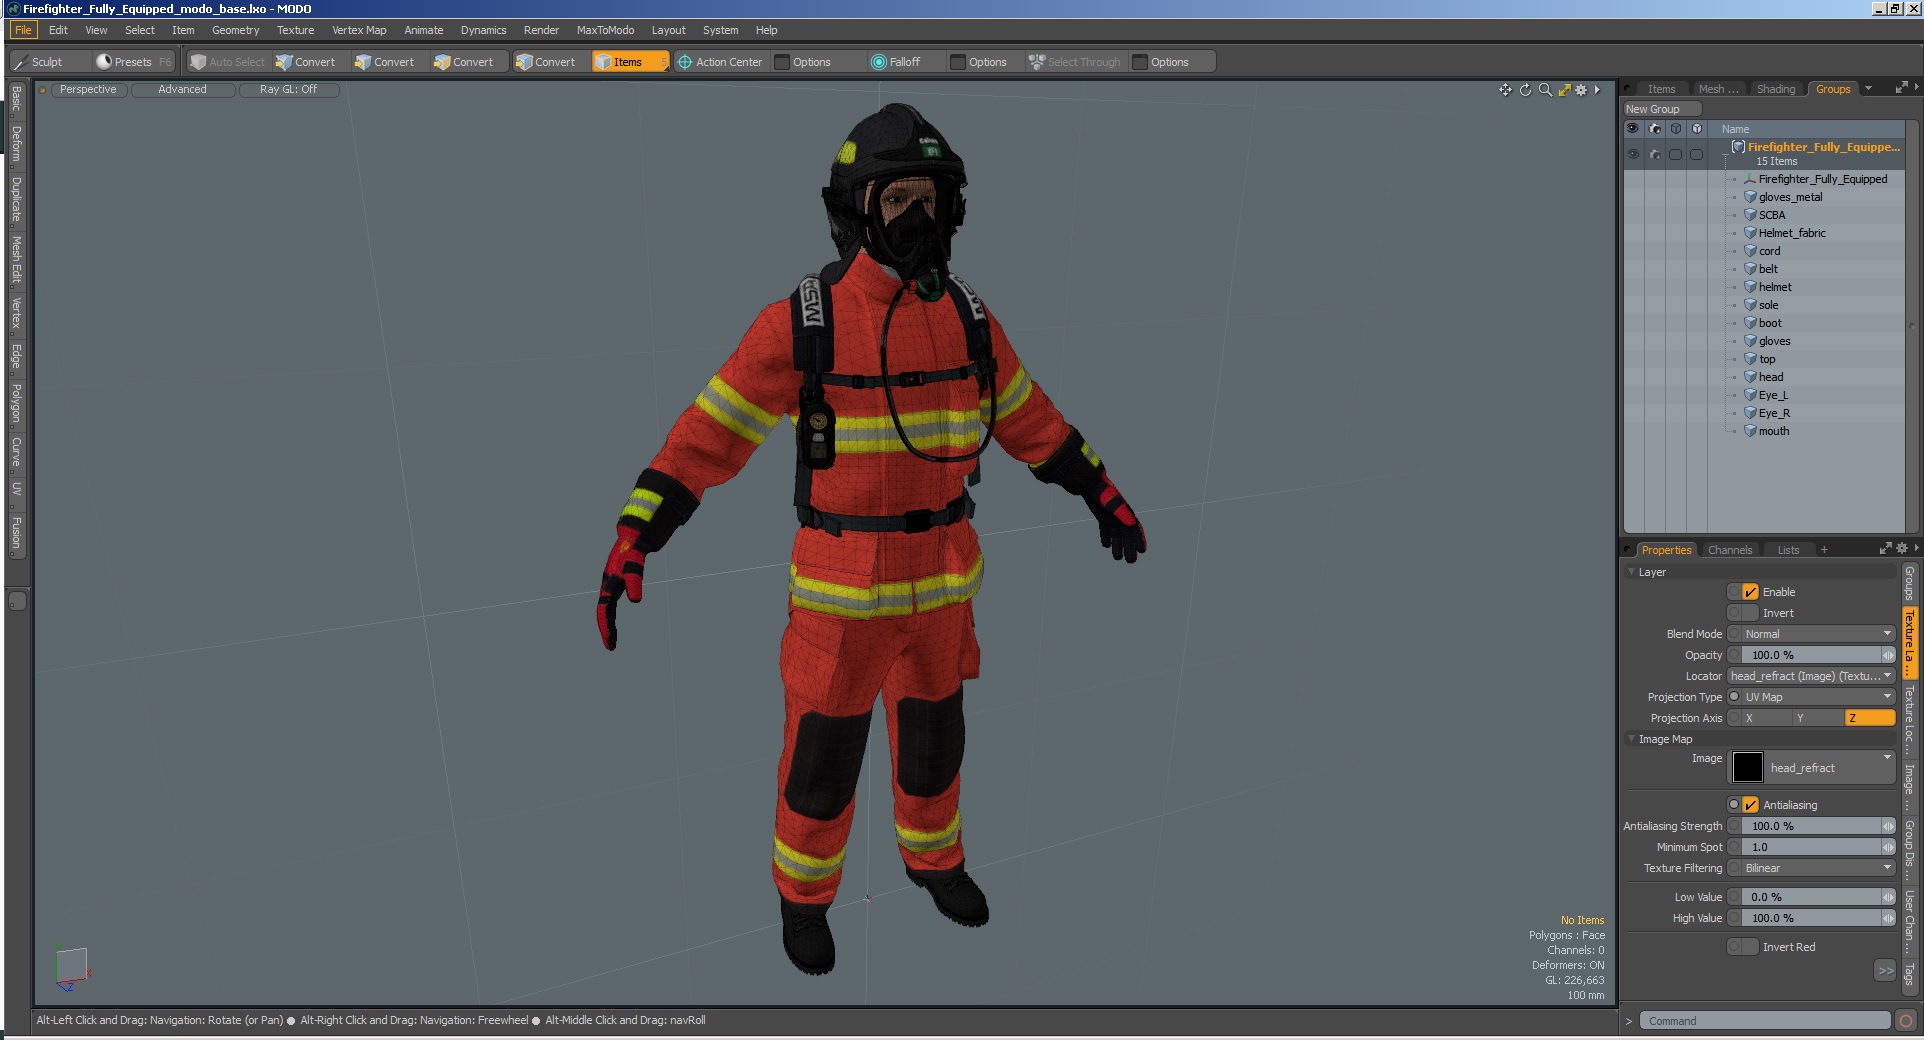Click the Ray GL: Off button
Screen dimensions: 1924x1040
click(x=288, y=90)
